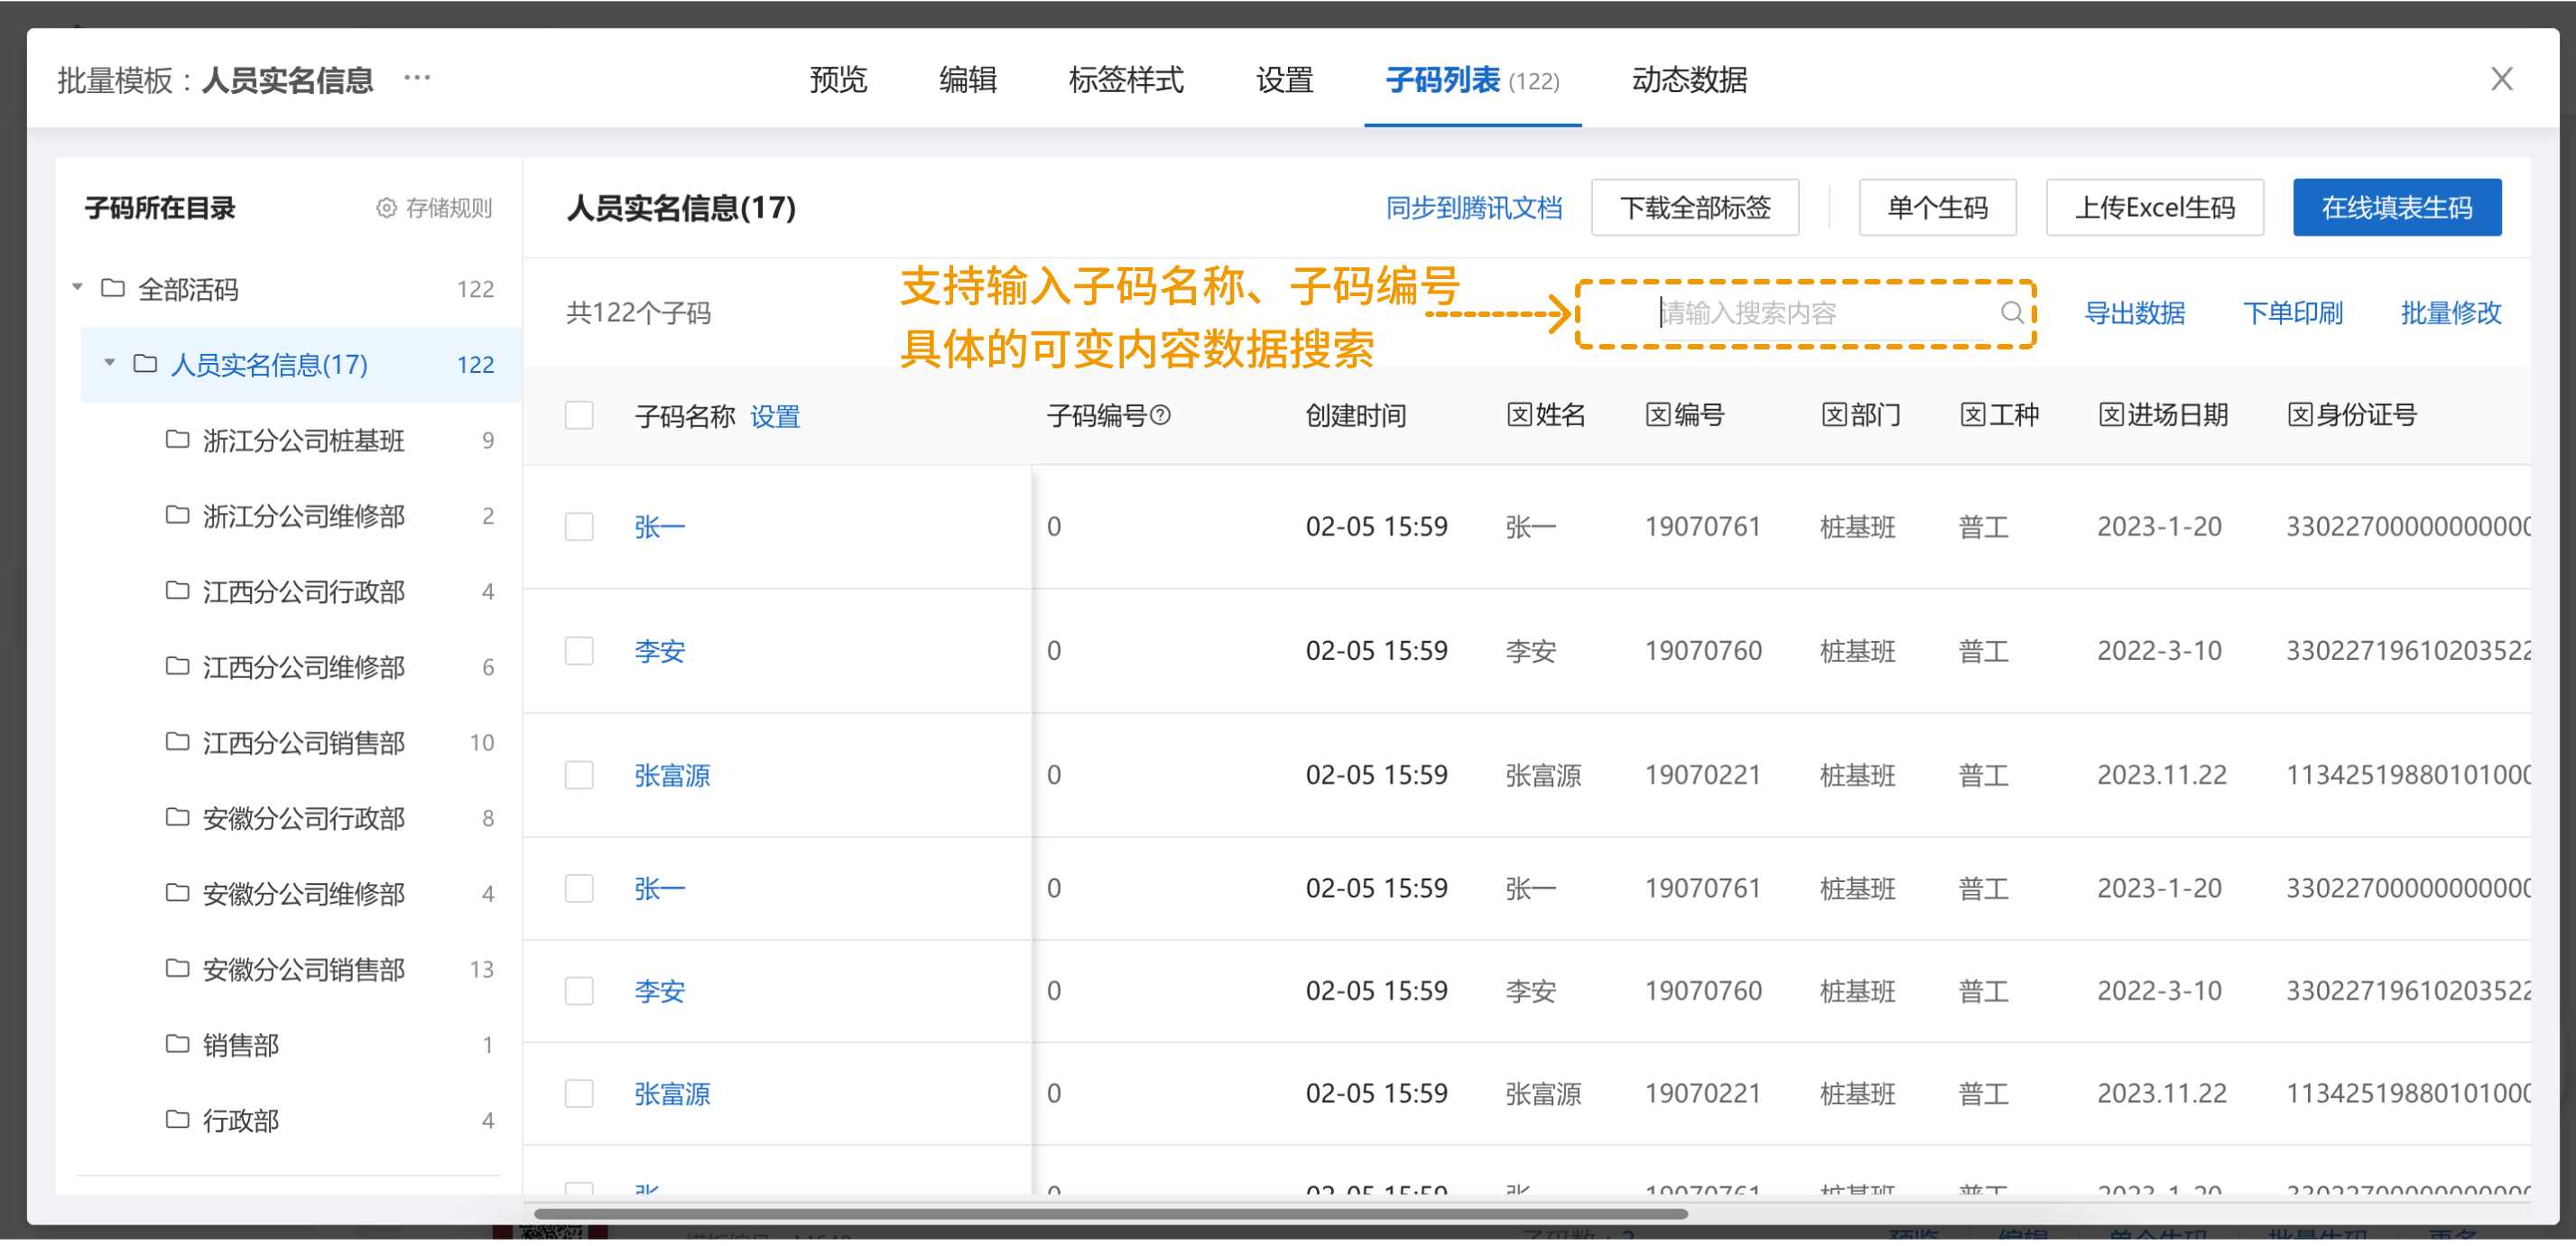Click the 人员实名信息(17) folder icon

click(x=145, y=364)
